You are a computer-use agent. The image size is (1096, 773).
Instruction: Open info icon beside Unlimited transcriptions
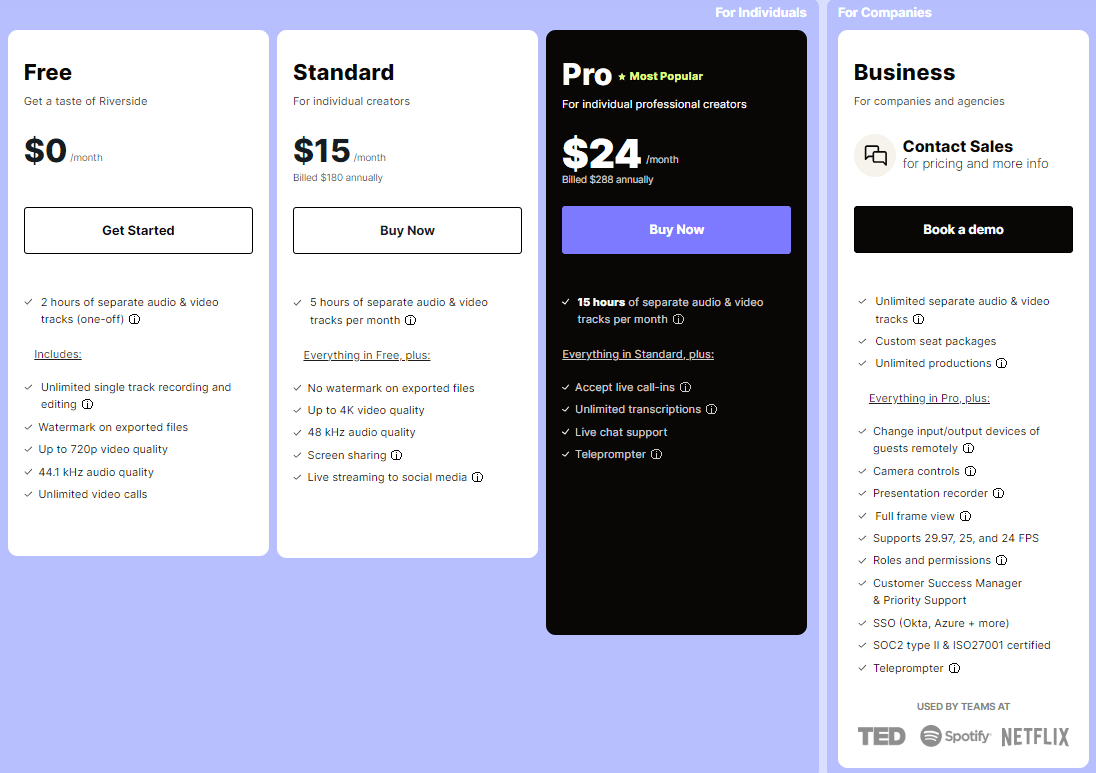(x=711, y=410)
